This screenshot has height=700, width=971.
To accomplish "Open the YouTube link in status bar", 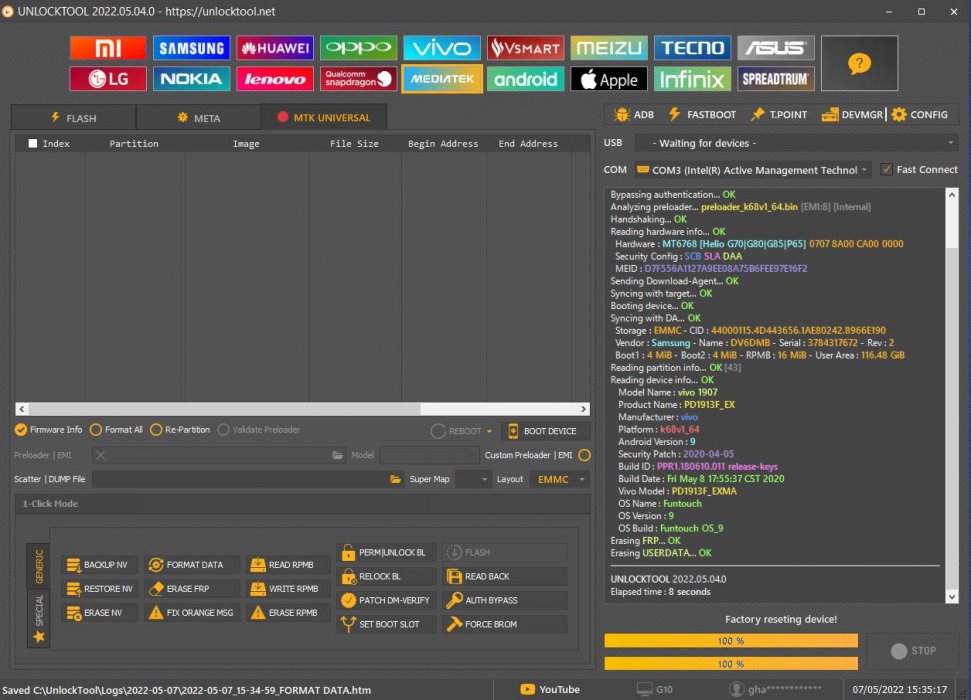I will coord(551,689).
